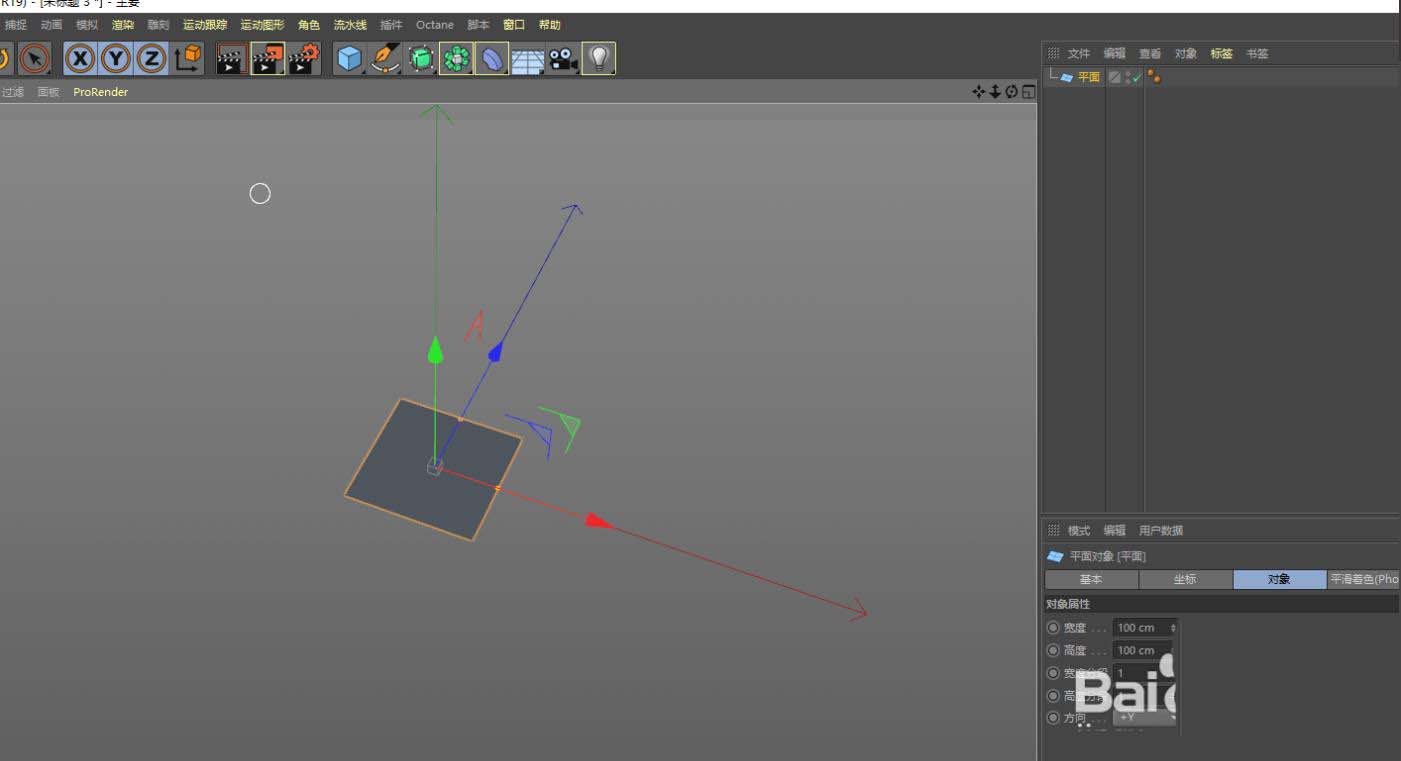The height and width of the screenshot is (761, 1401).
Task: Click the coordinate system icon
Action: (x=188, y=59)
